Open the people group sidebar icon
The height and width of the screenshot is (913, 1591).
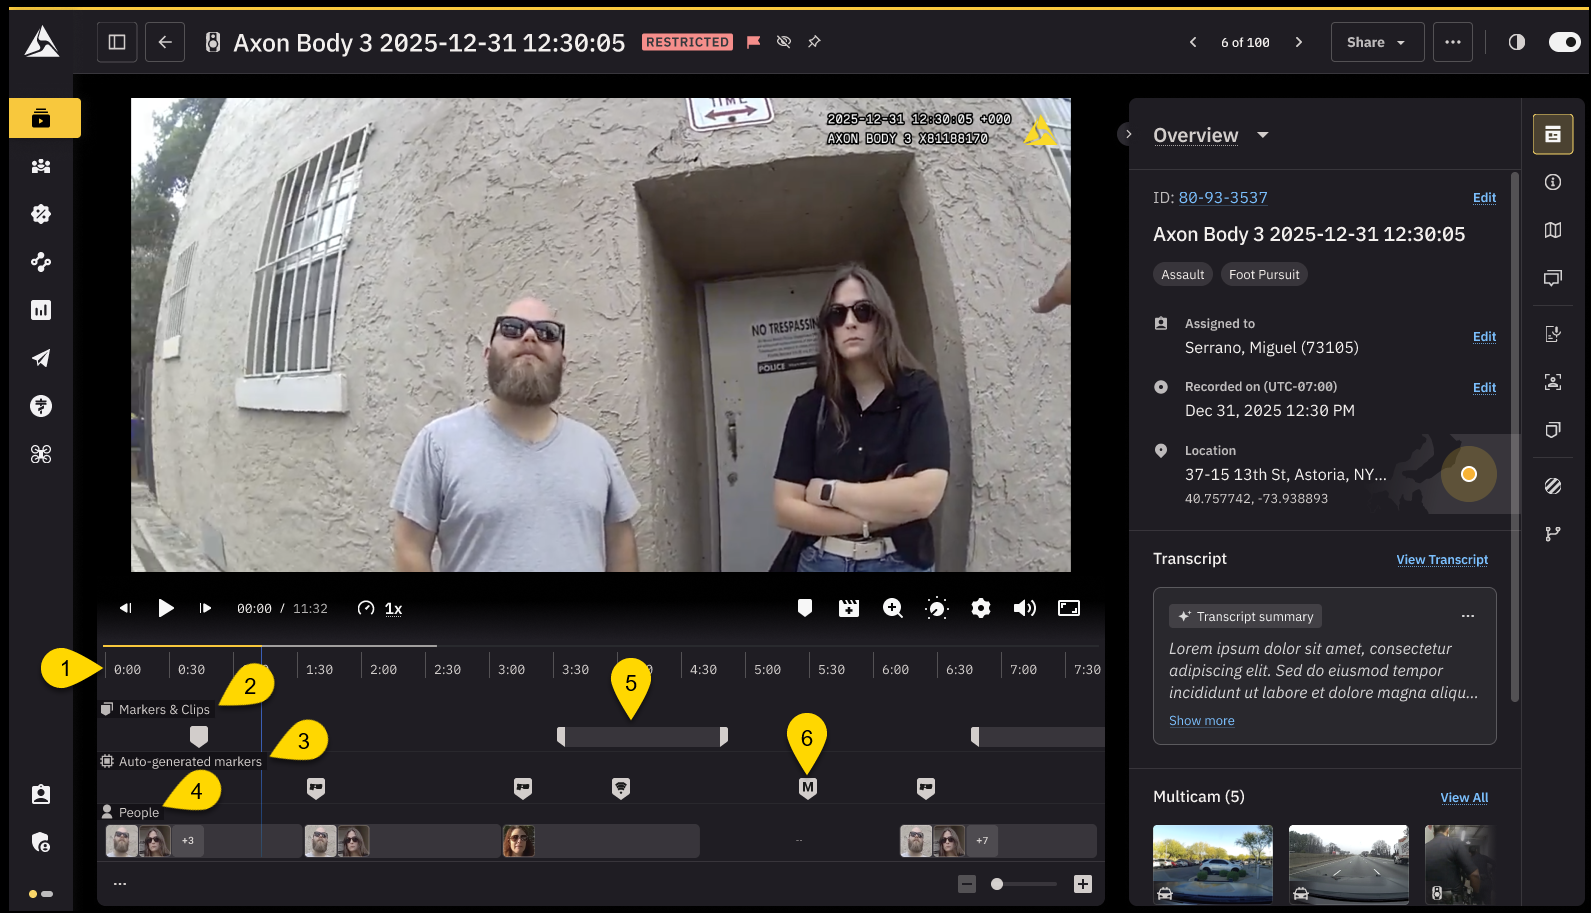point(41,166)
